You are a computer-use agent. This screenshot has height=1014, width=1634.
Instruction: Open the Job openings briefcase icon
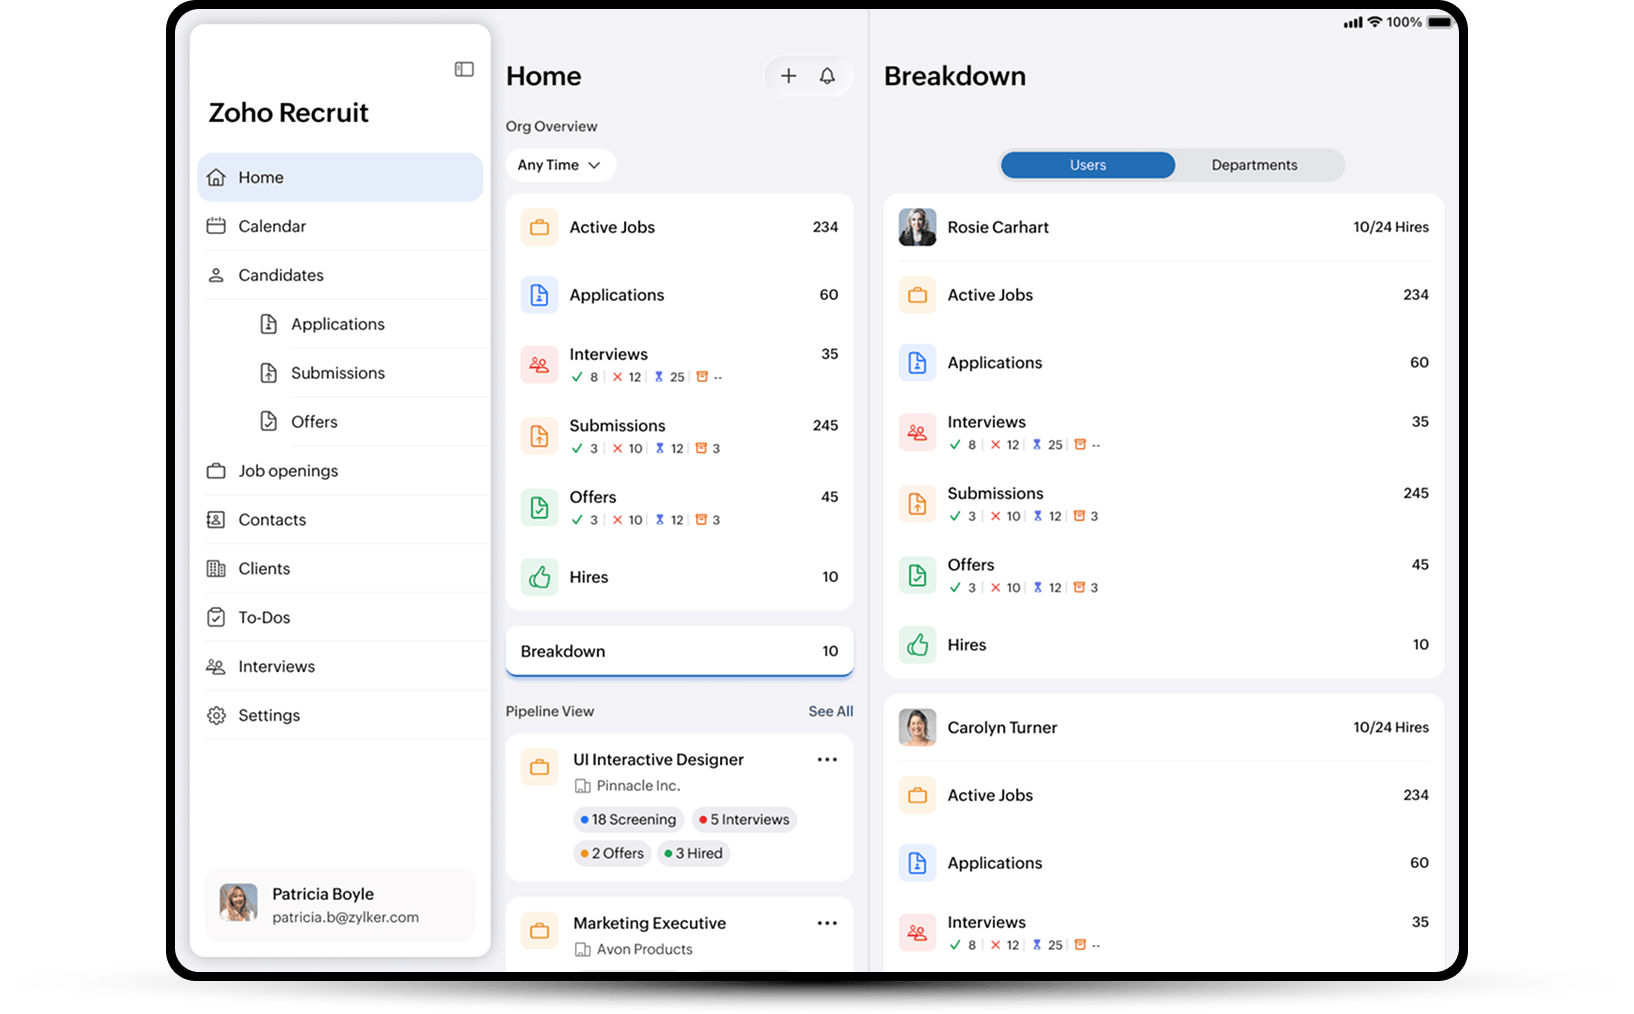pos(216,470)
